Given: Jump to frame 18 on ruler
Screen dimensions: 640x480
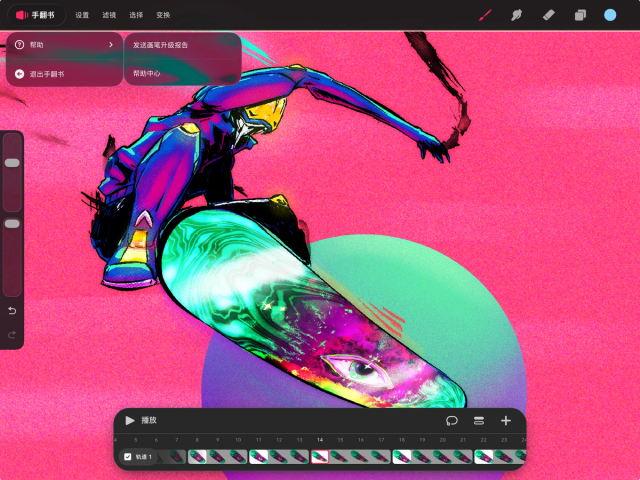Looking at the screenshot, I should coord(402,440).
